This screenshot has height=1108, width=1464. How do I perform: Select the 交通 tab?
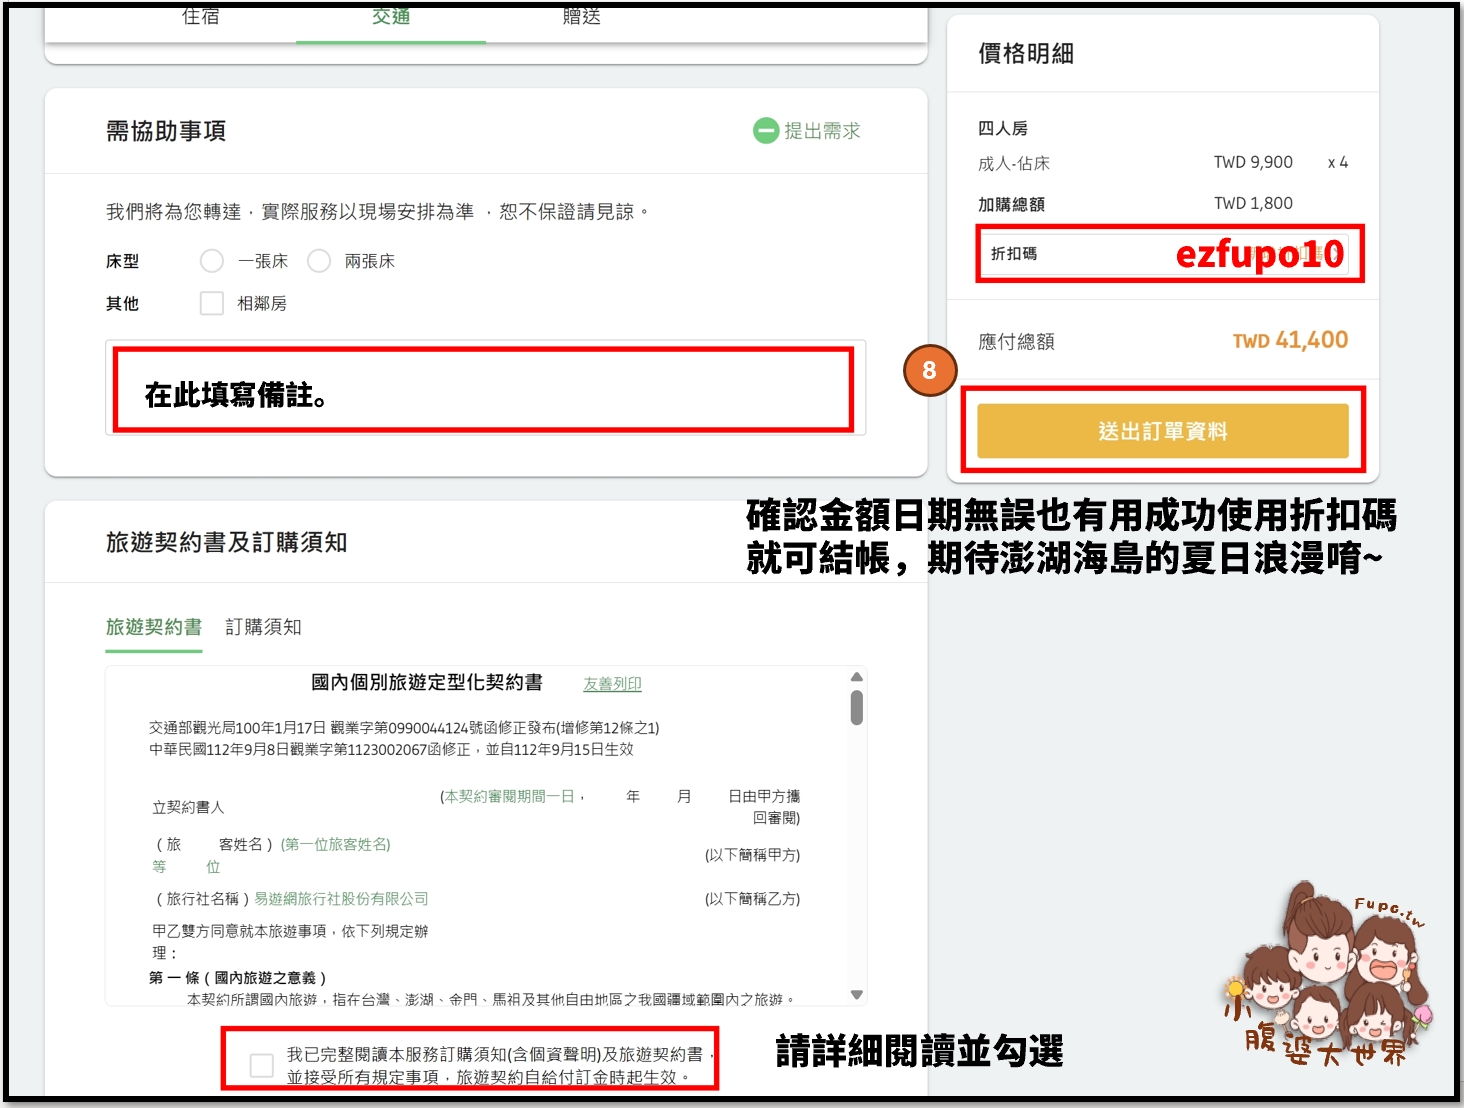[390, 16]
